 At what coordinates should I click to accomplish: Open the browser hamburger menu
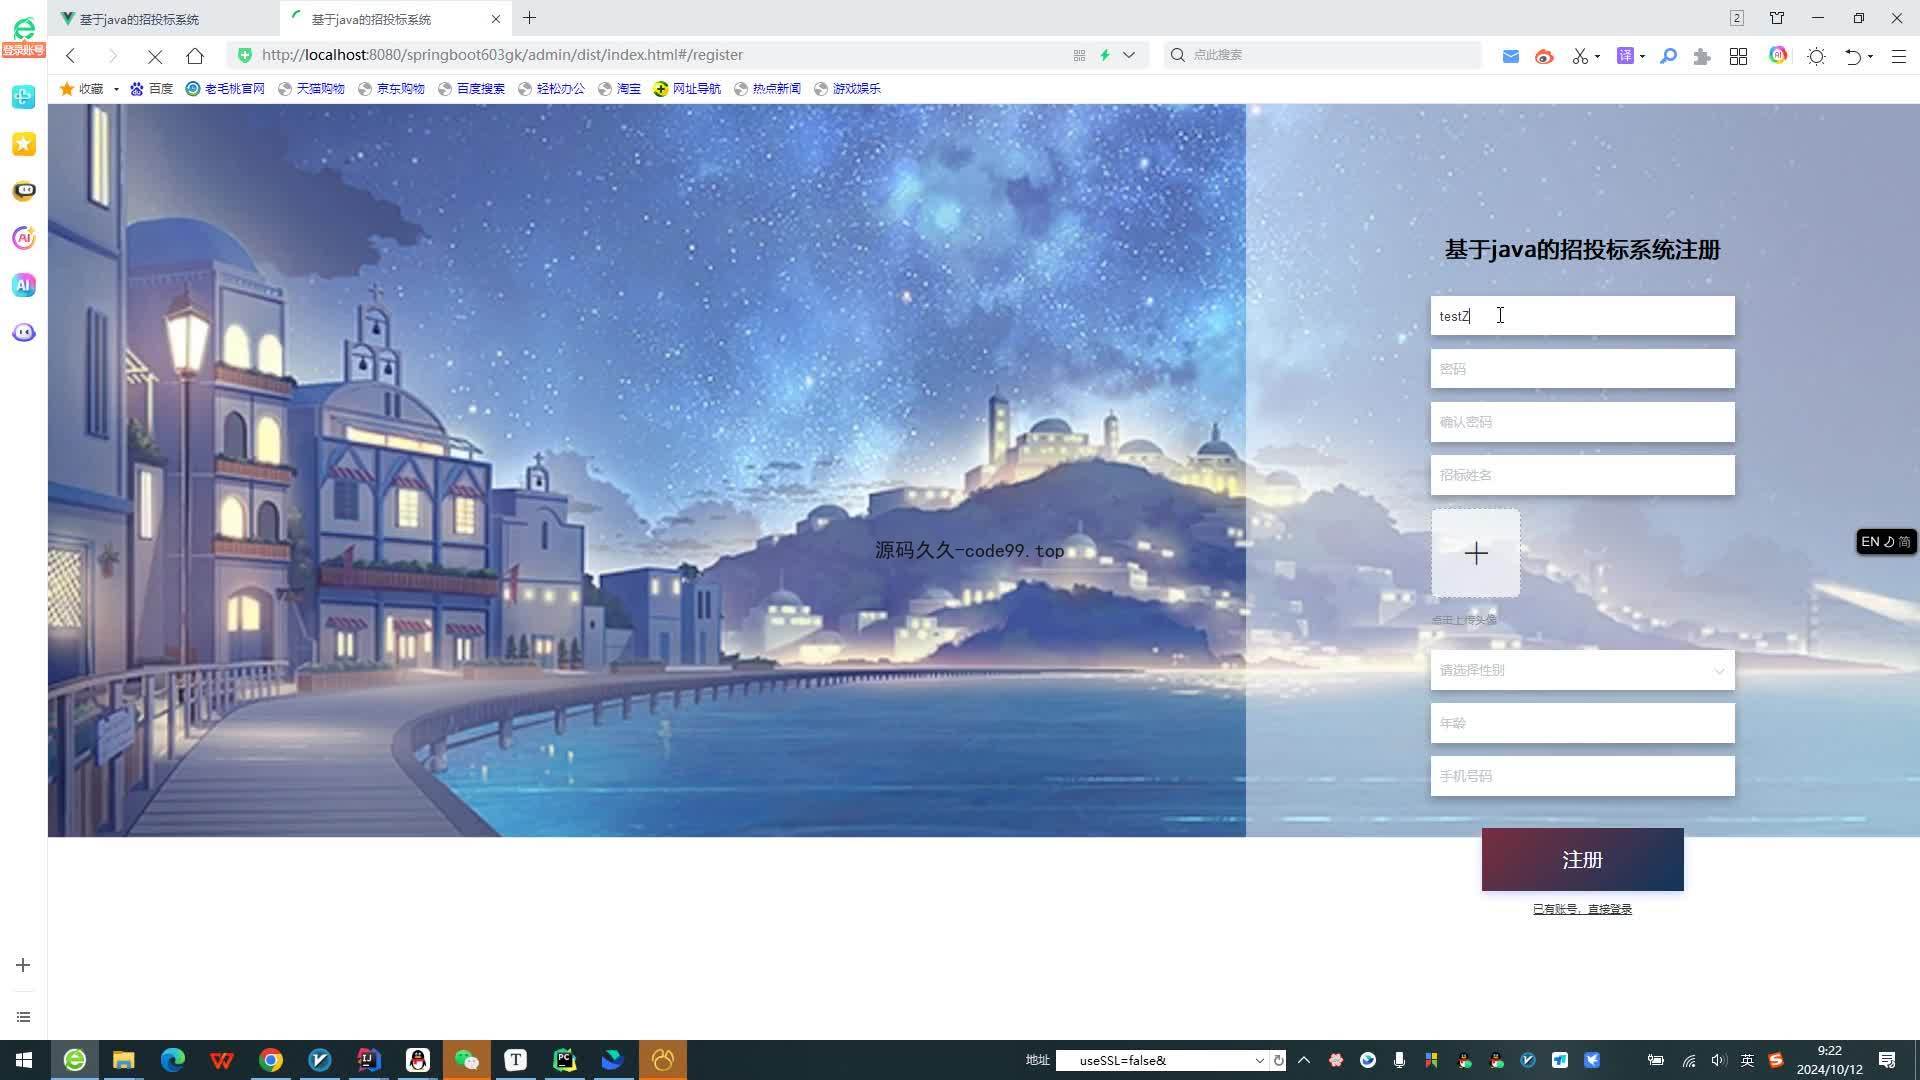tap(1899, 56)
